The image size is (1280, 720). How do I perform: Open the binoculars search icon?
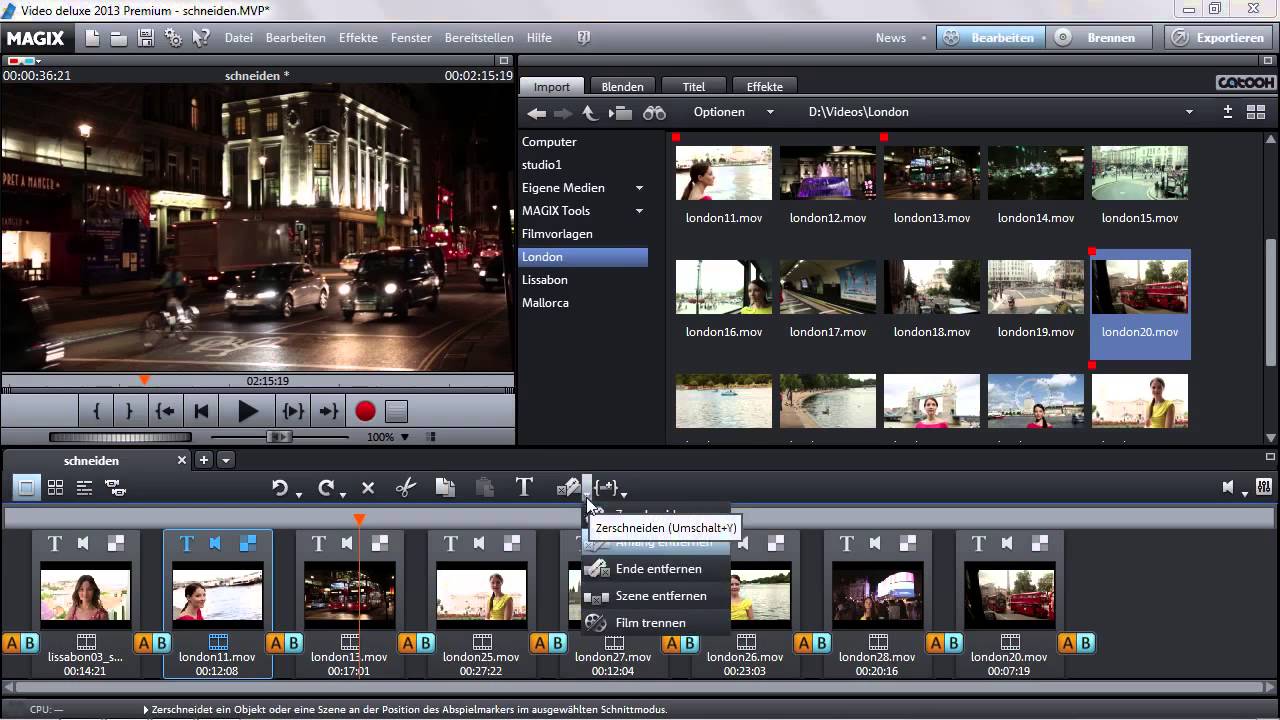coord(654,113)
